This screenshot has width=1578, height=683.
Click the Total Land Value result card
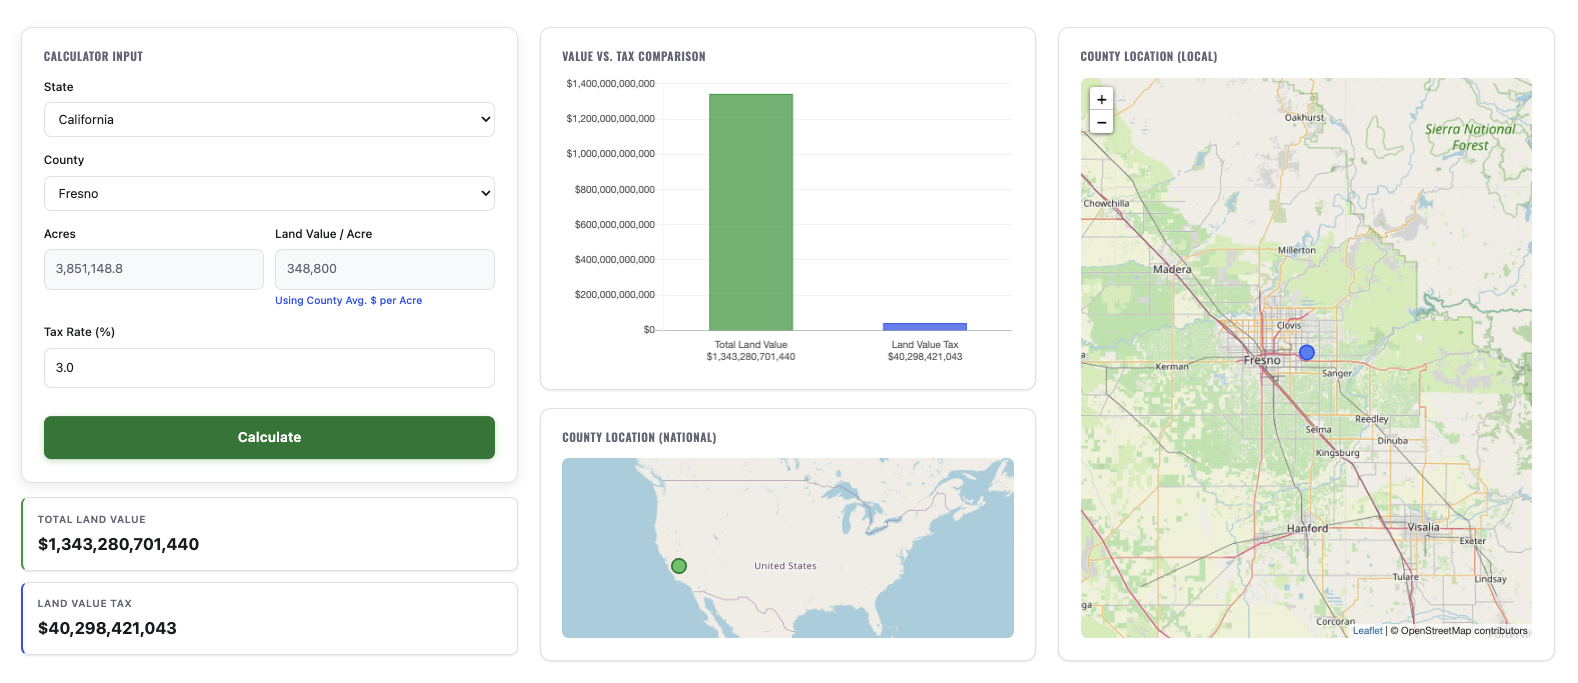[x=269, y=534]
